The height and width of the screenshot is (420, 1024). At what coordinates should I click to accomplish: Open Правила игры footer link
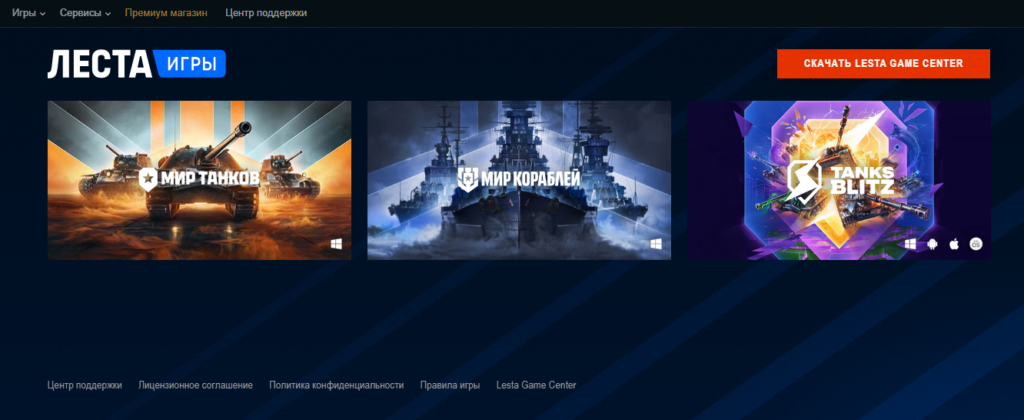tap(450, 385)
